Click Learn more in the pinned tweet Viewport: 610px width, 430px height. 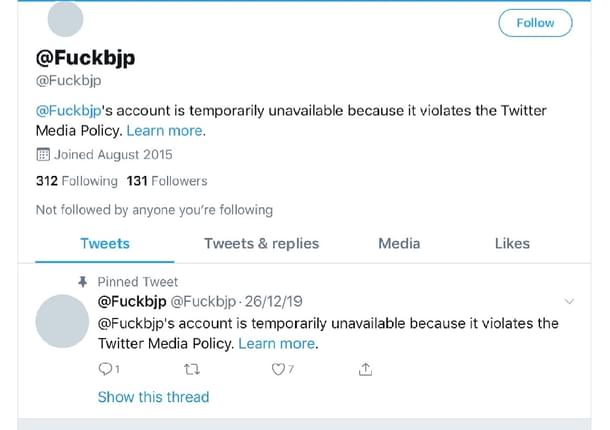point(277,343)
